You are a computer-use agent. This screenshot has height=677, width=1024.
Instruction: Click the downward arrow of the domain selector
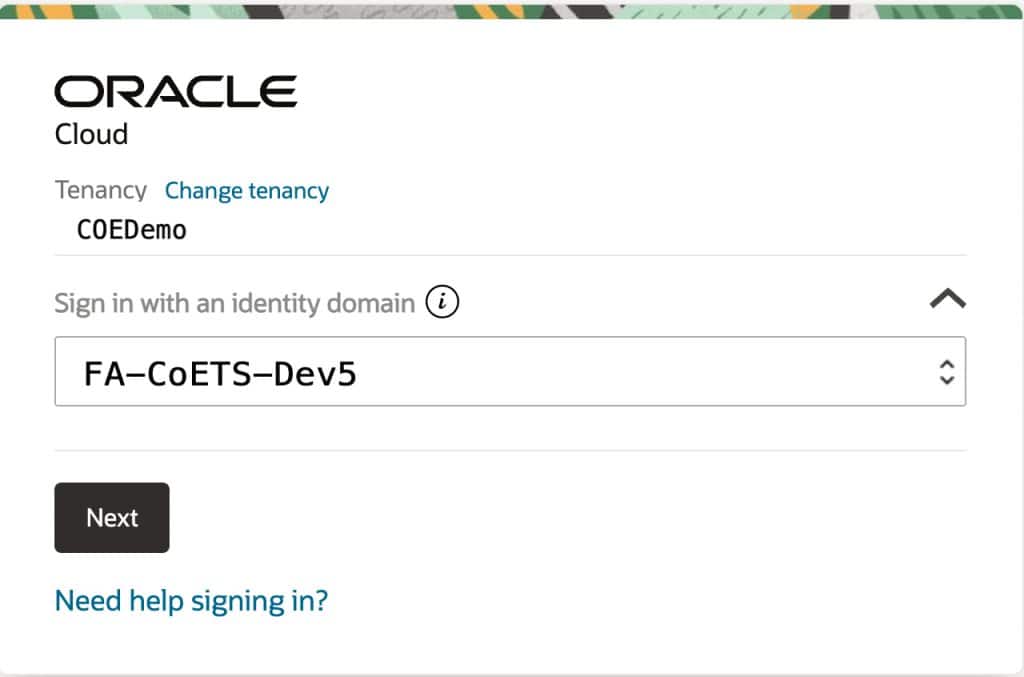(946, 381)
